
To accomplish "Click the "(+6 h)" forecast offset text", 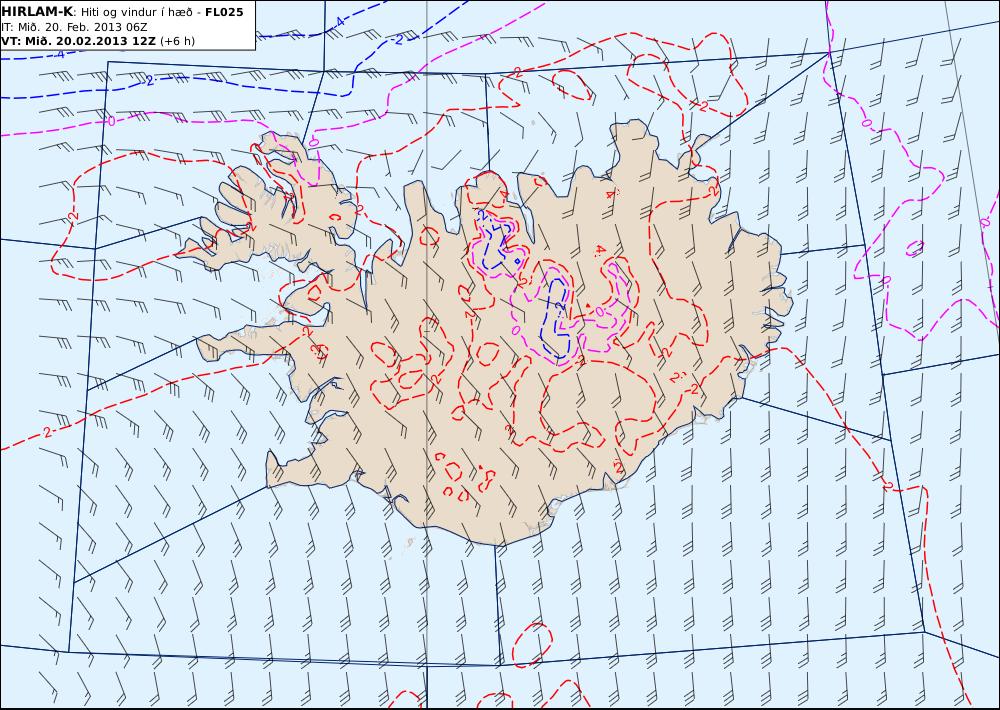I will (177, 41).
